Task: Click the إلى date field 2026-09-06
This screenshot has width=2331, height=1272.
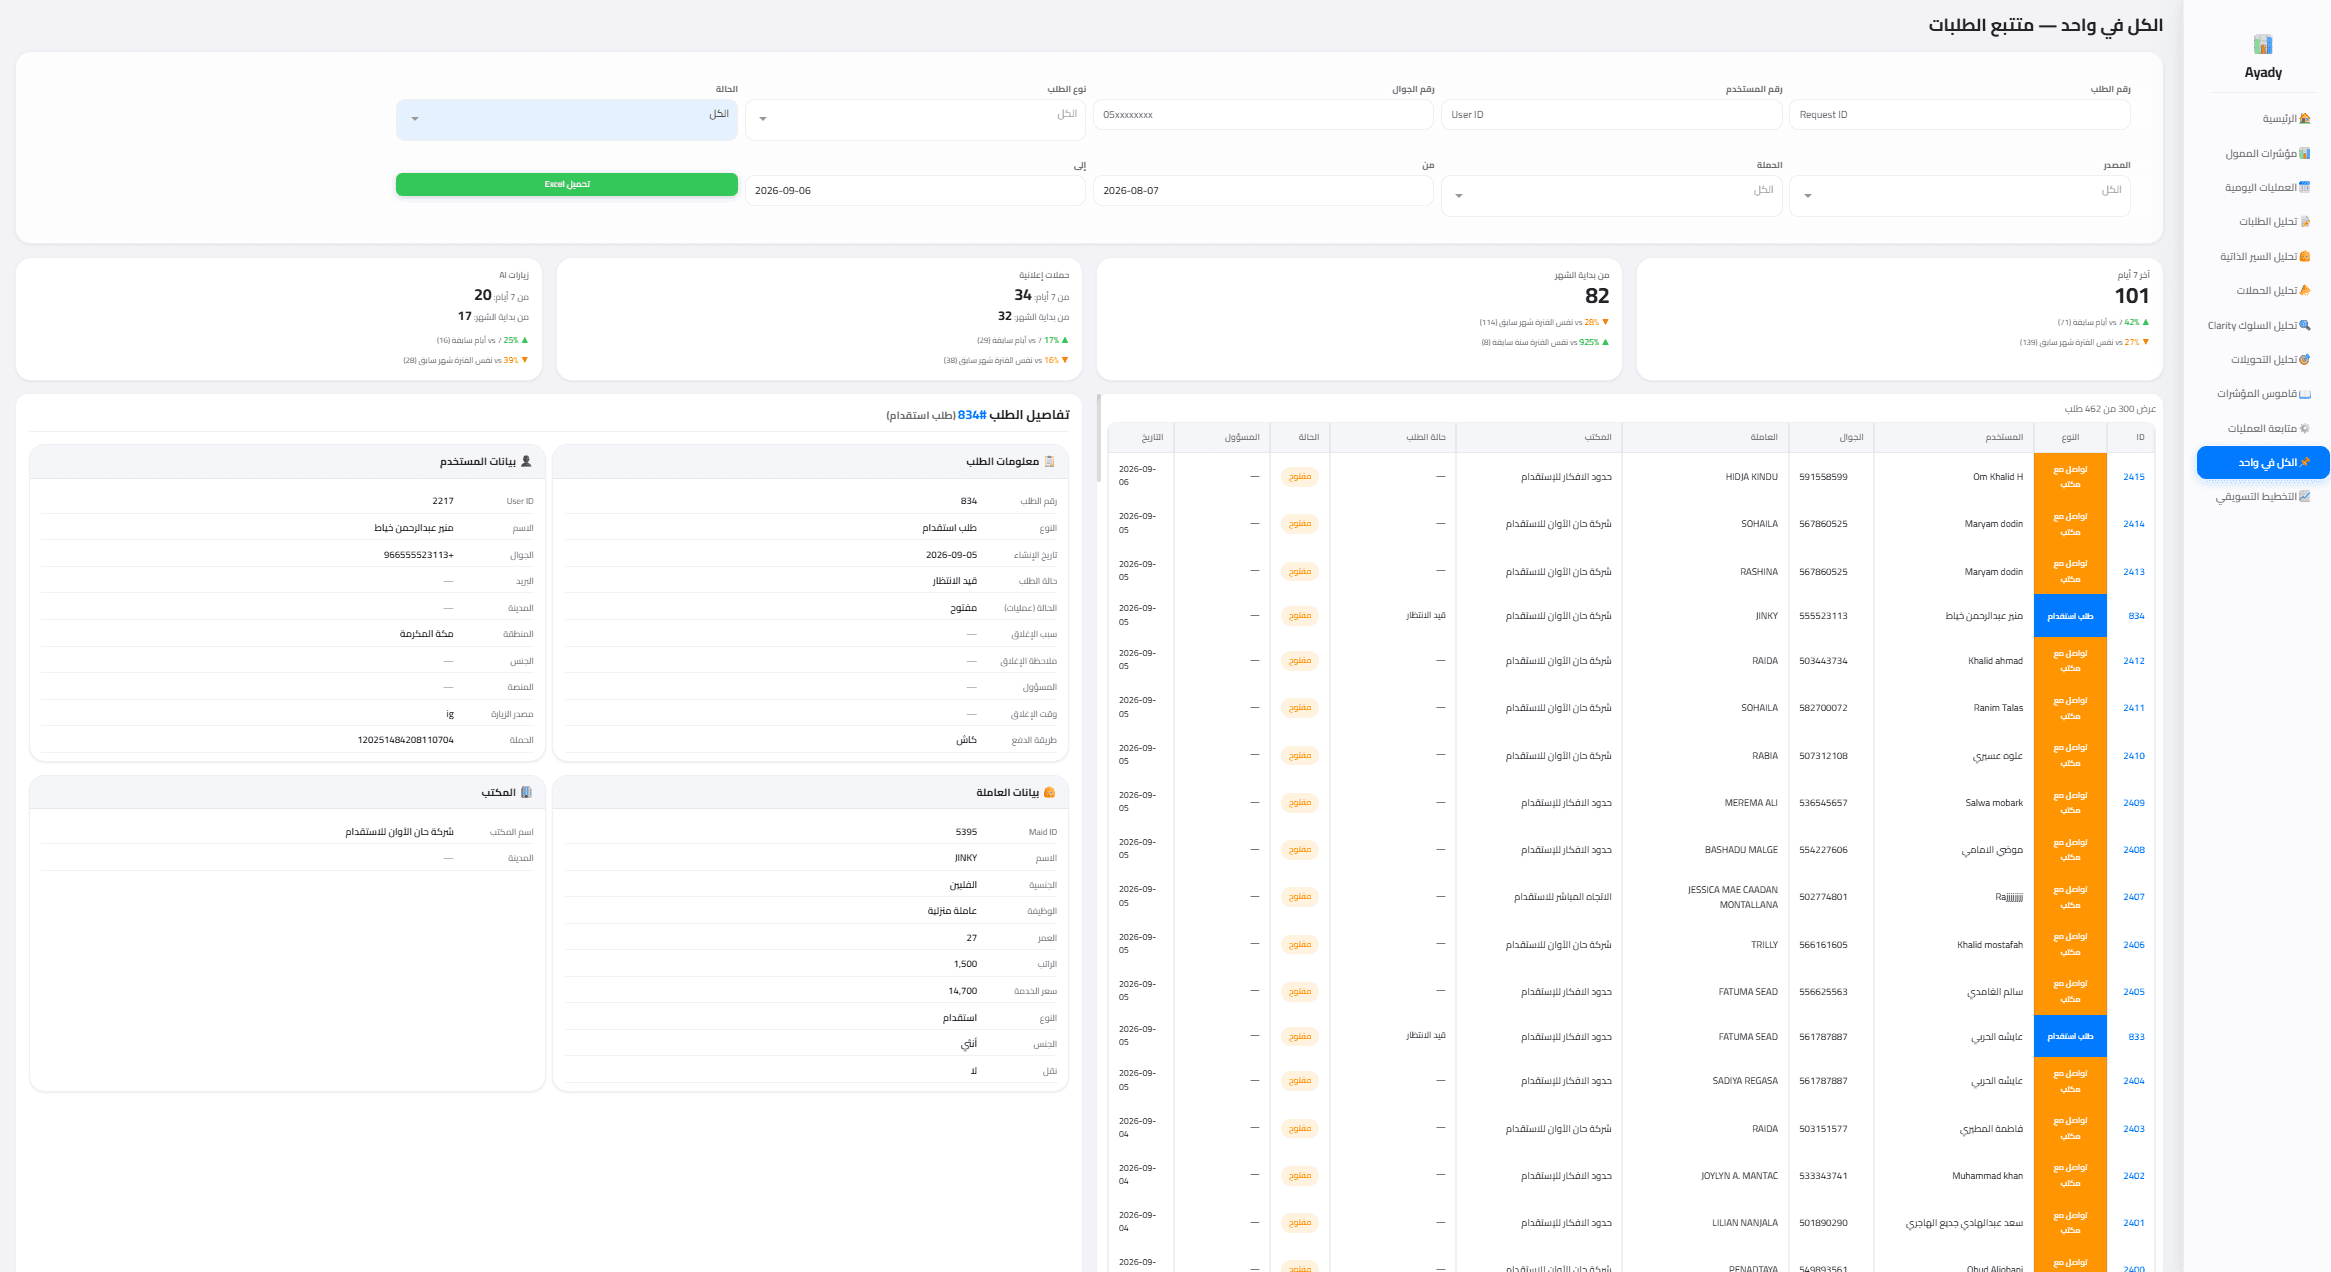Action: pos(915,191)
